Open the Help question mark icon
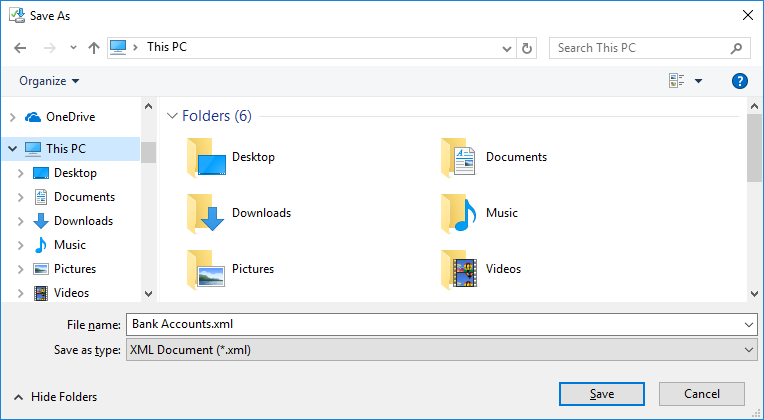Image resolution: width=764 pixels, height=420 pixels. click(x=740, y=81)
